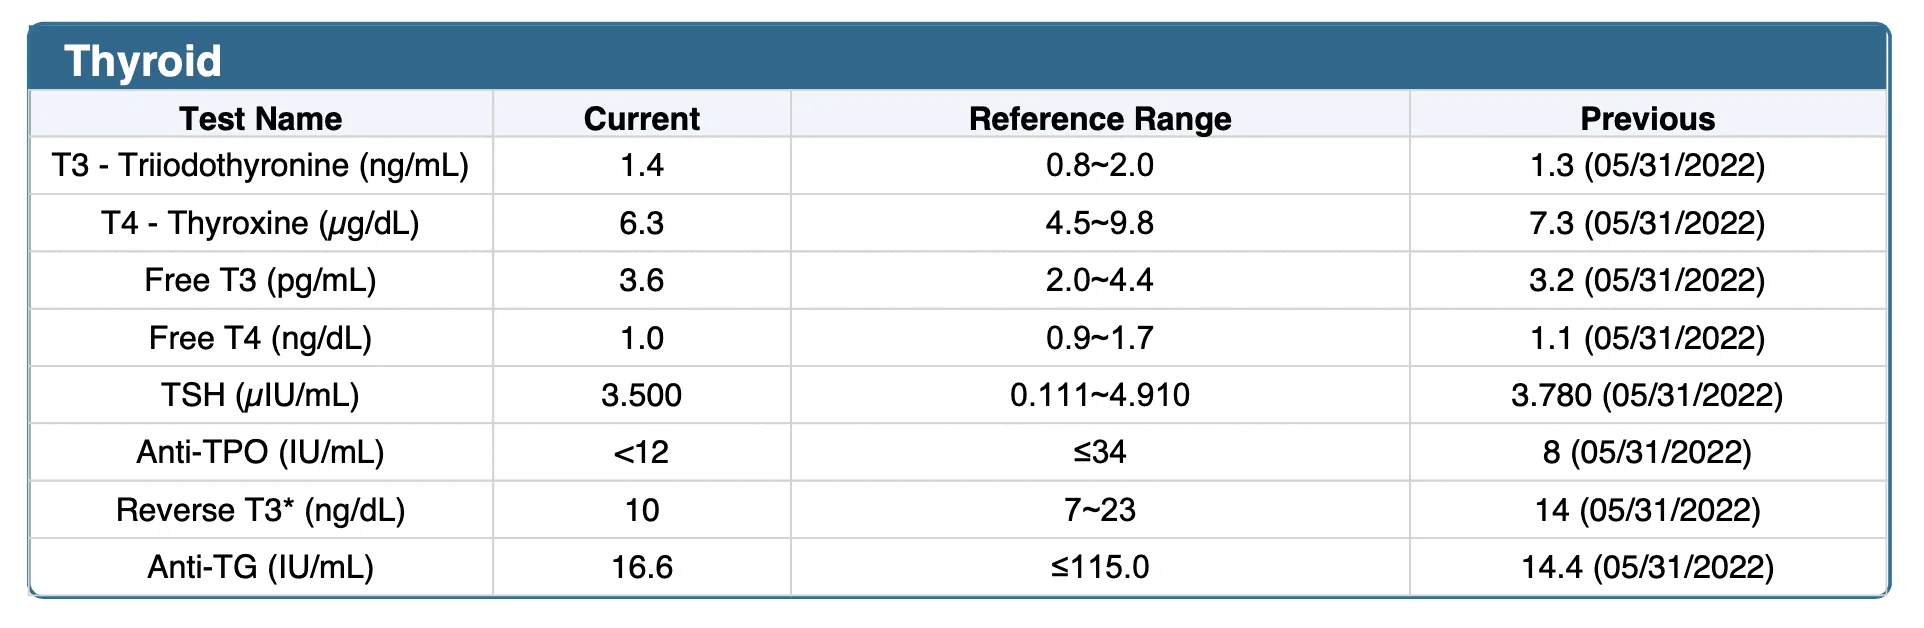
Task: Select the T4 current value 6.3
Action: tap(642, 222)
